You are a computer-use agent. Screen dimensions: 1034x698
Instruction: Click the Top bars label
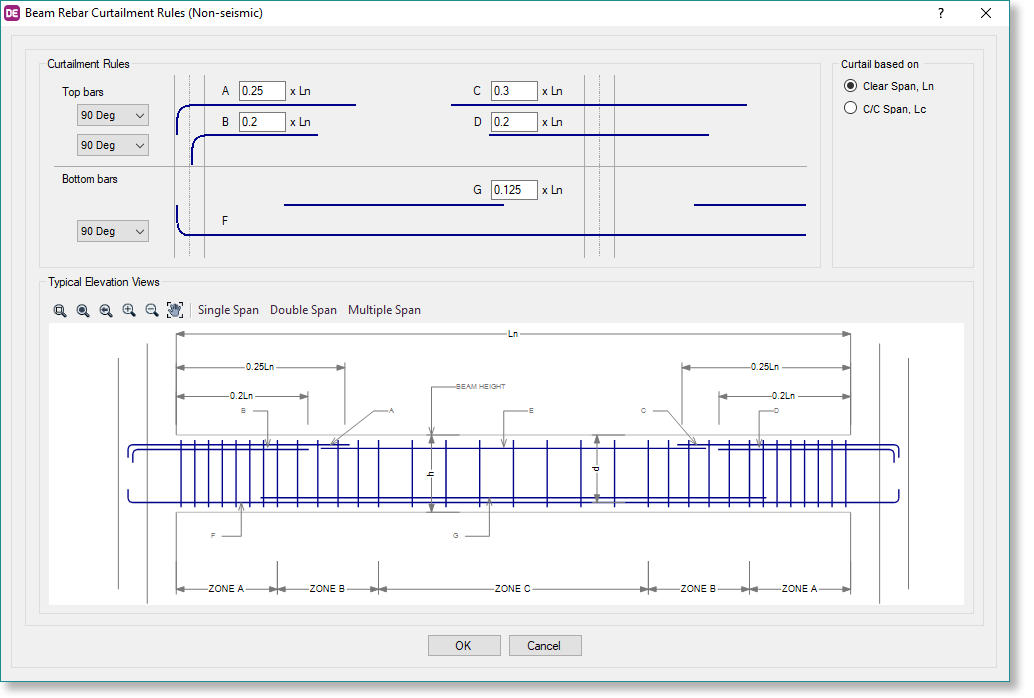coord(83,92)
